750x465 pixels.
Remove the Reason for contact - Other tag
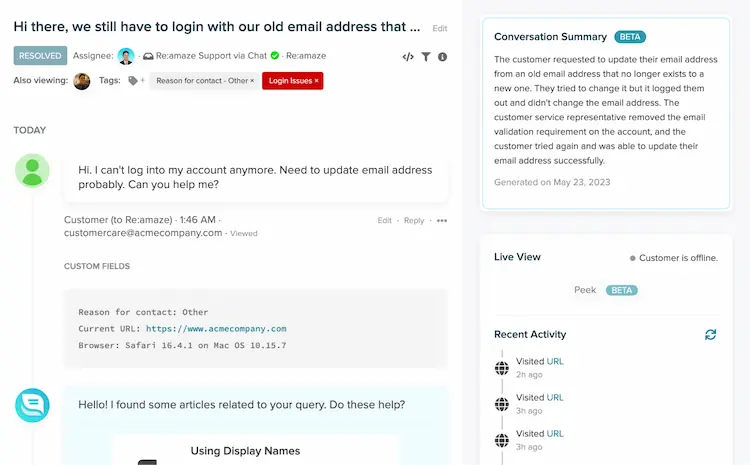click(x=252, y=81)
